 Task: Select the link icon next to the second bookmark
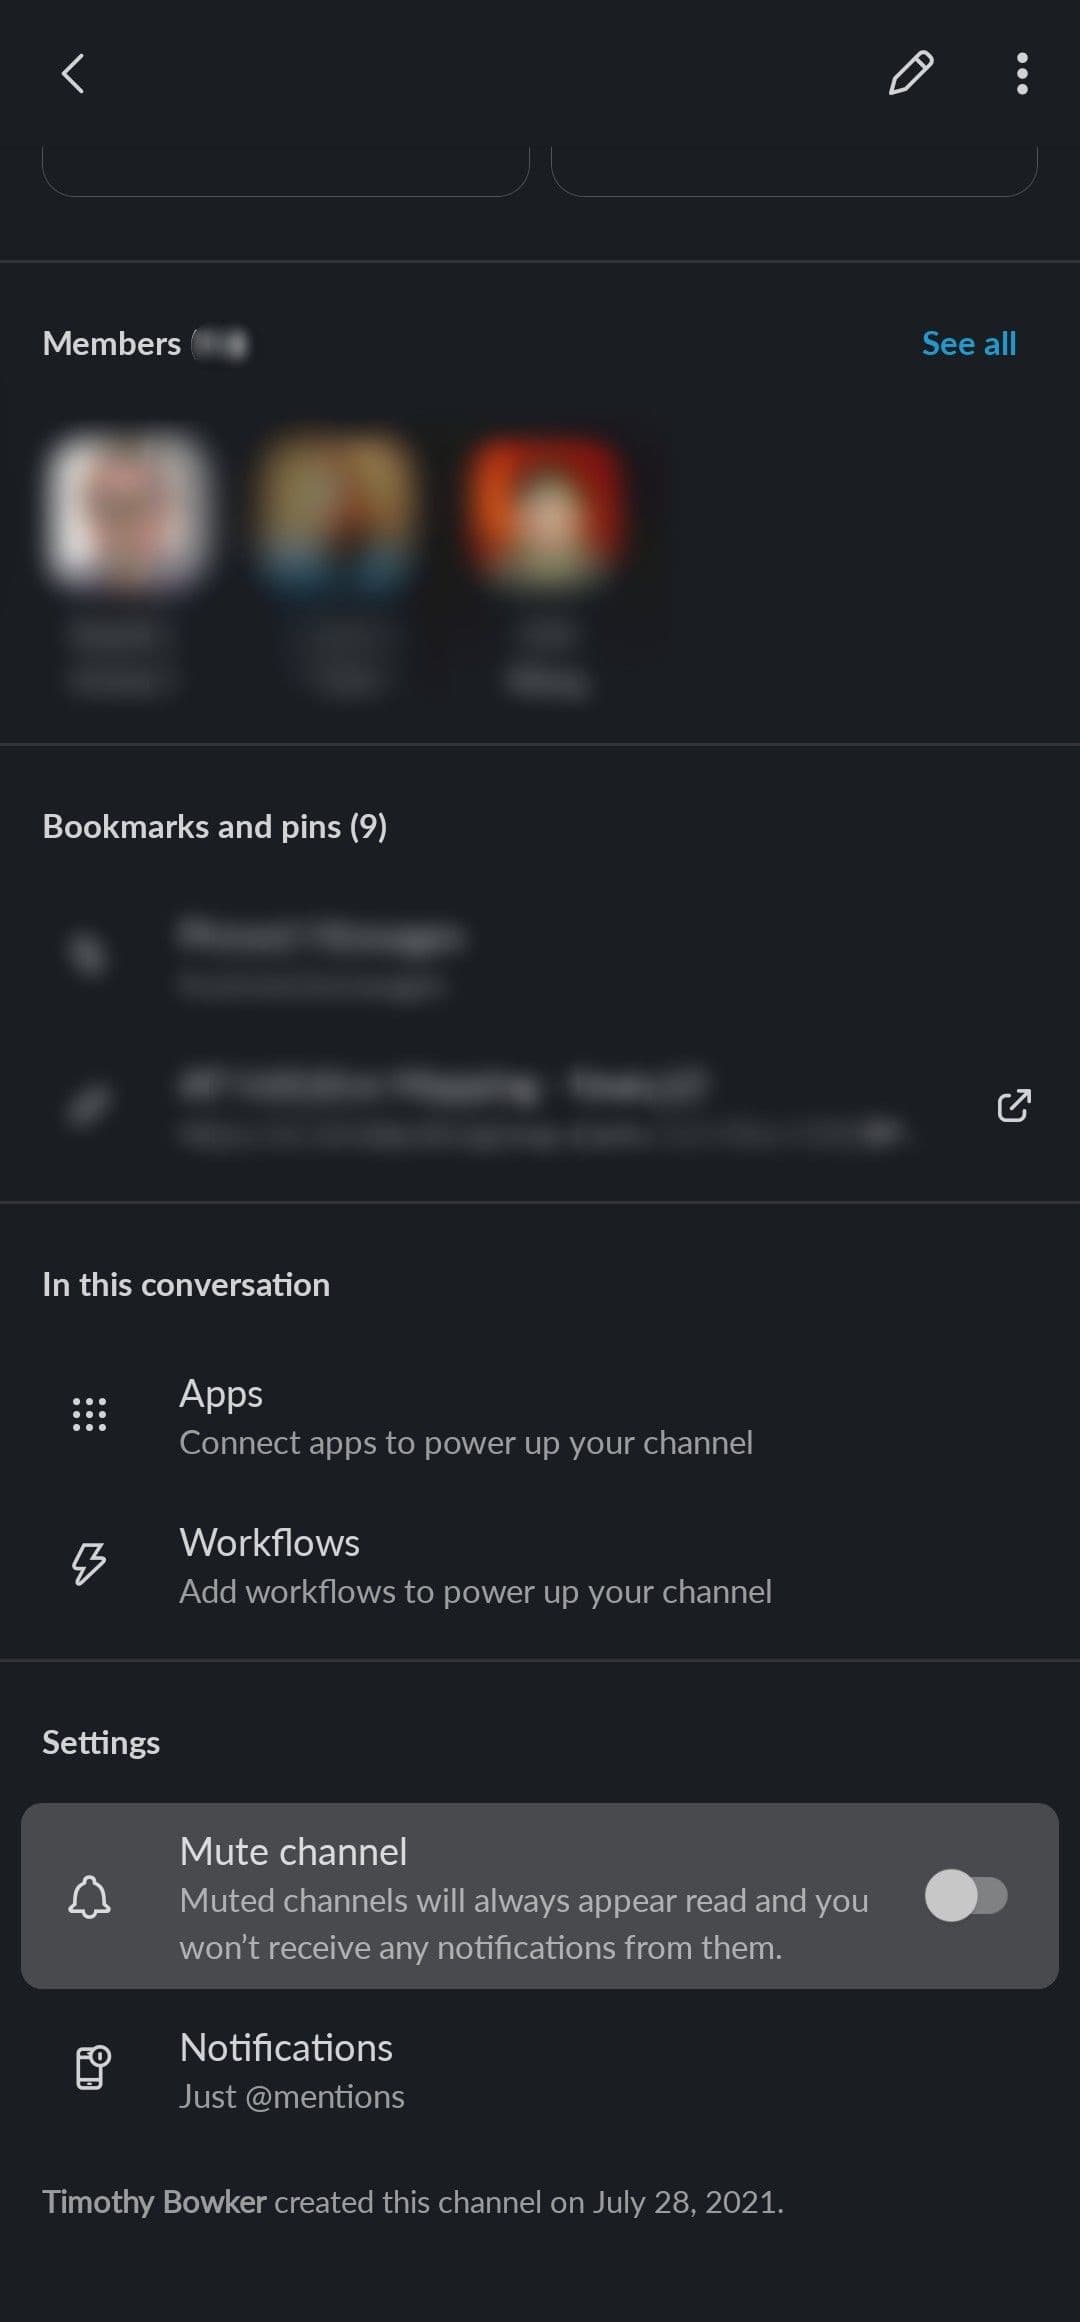click(x=90, y=1105)
